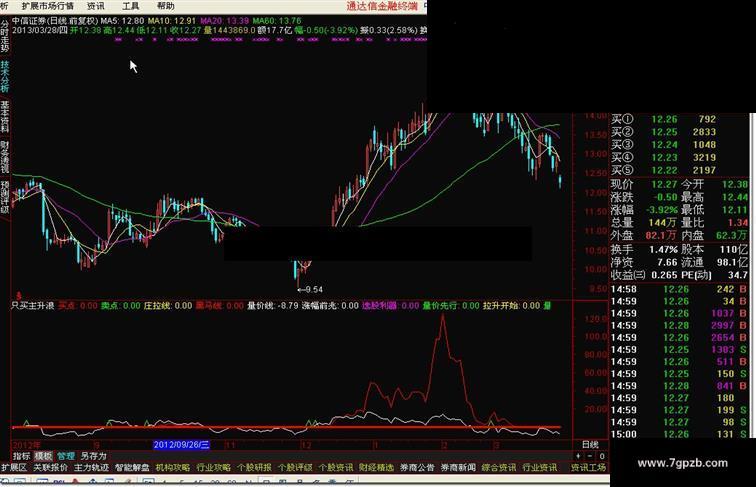Viewport: 756px width, 487px height.
Task: Open the 综合资讯 tab
Action: click(499, 467)
